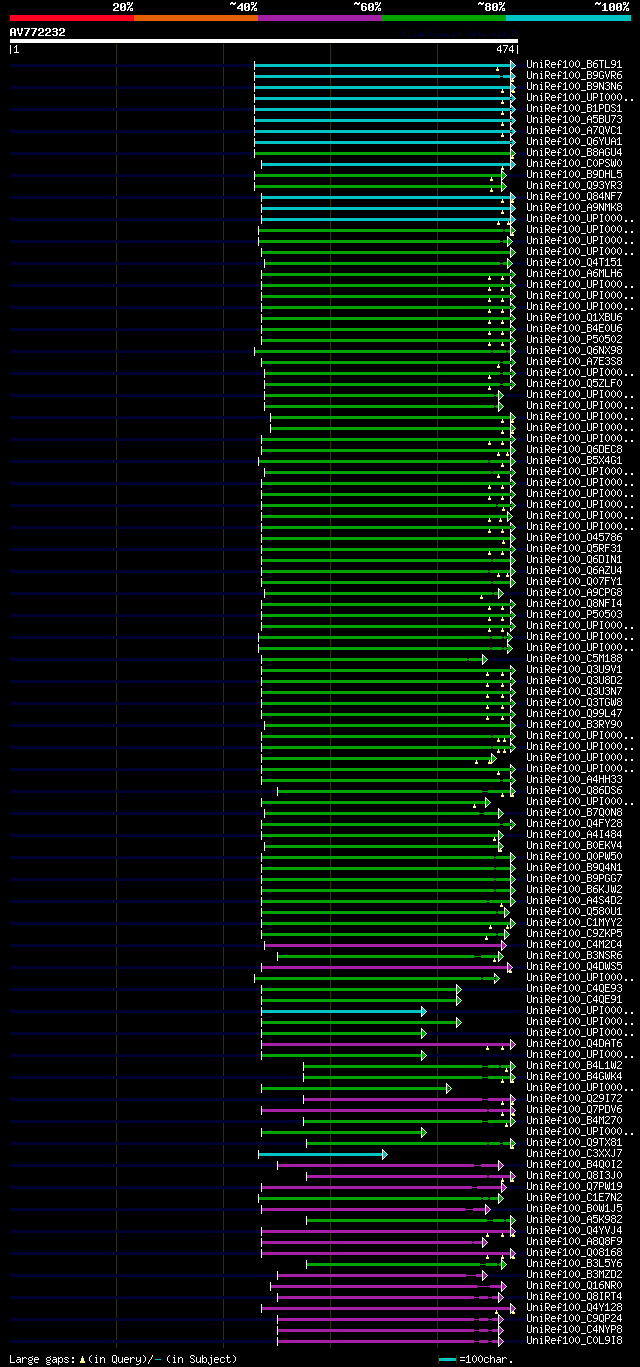Click UniRef100_A7E3S8 label

pyautogui.click(x=576, y=361)
